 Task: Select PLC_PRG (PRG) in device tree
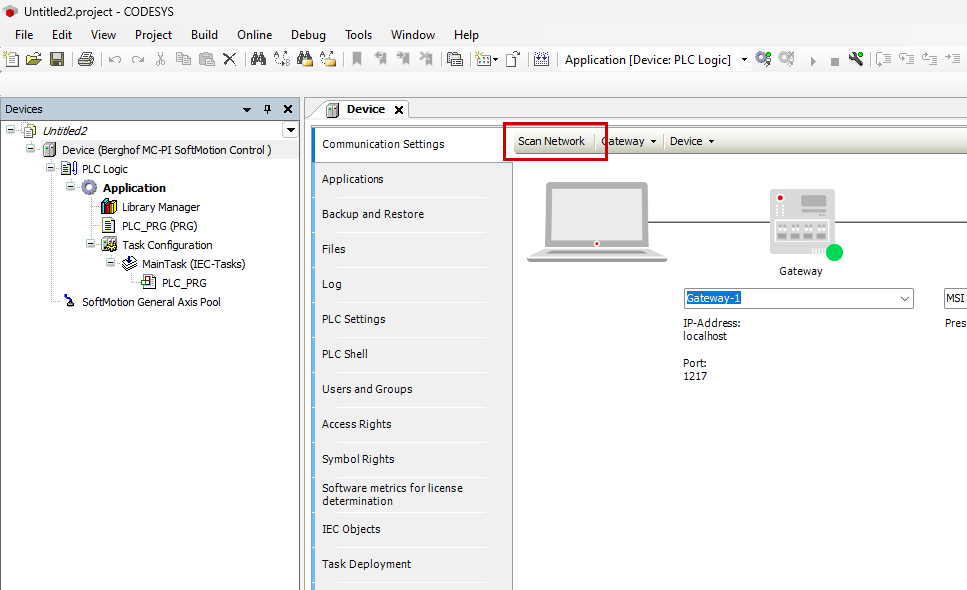(x=160, y=226)
